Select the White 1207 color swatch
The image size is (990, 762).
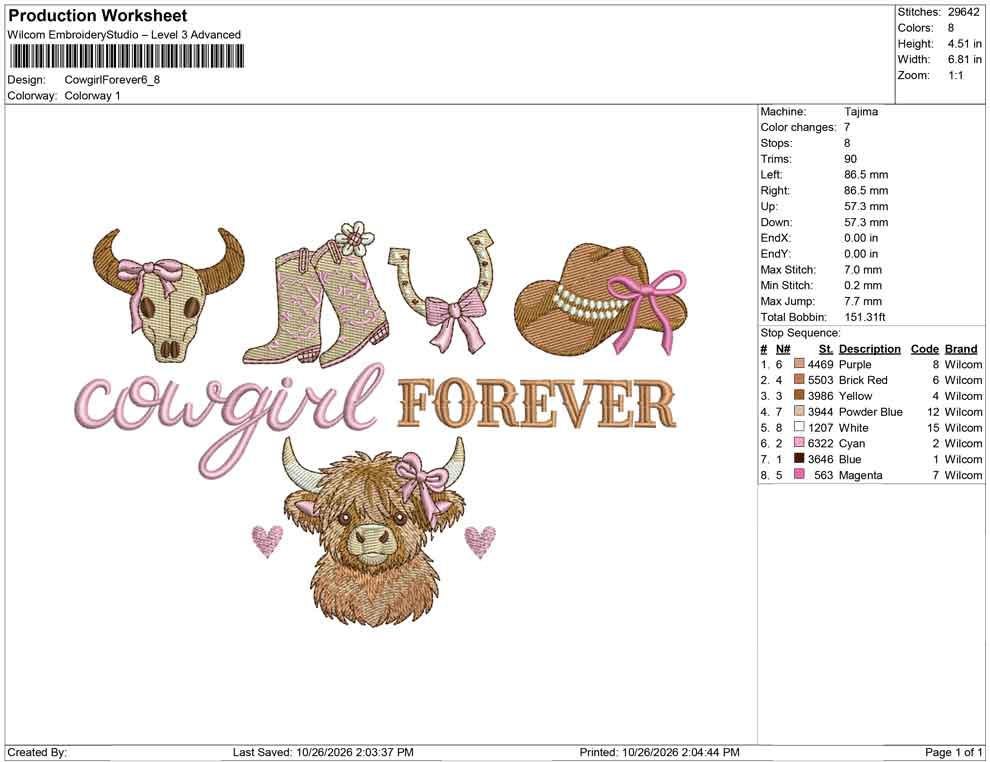(799, 427)
